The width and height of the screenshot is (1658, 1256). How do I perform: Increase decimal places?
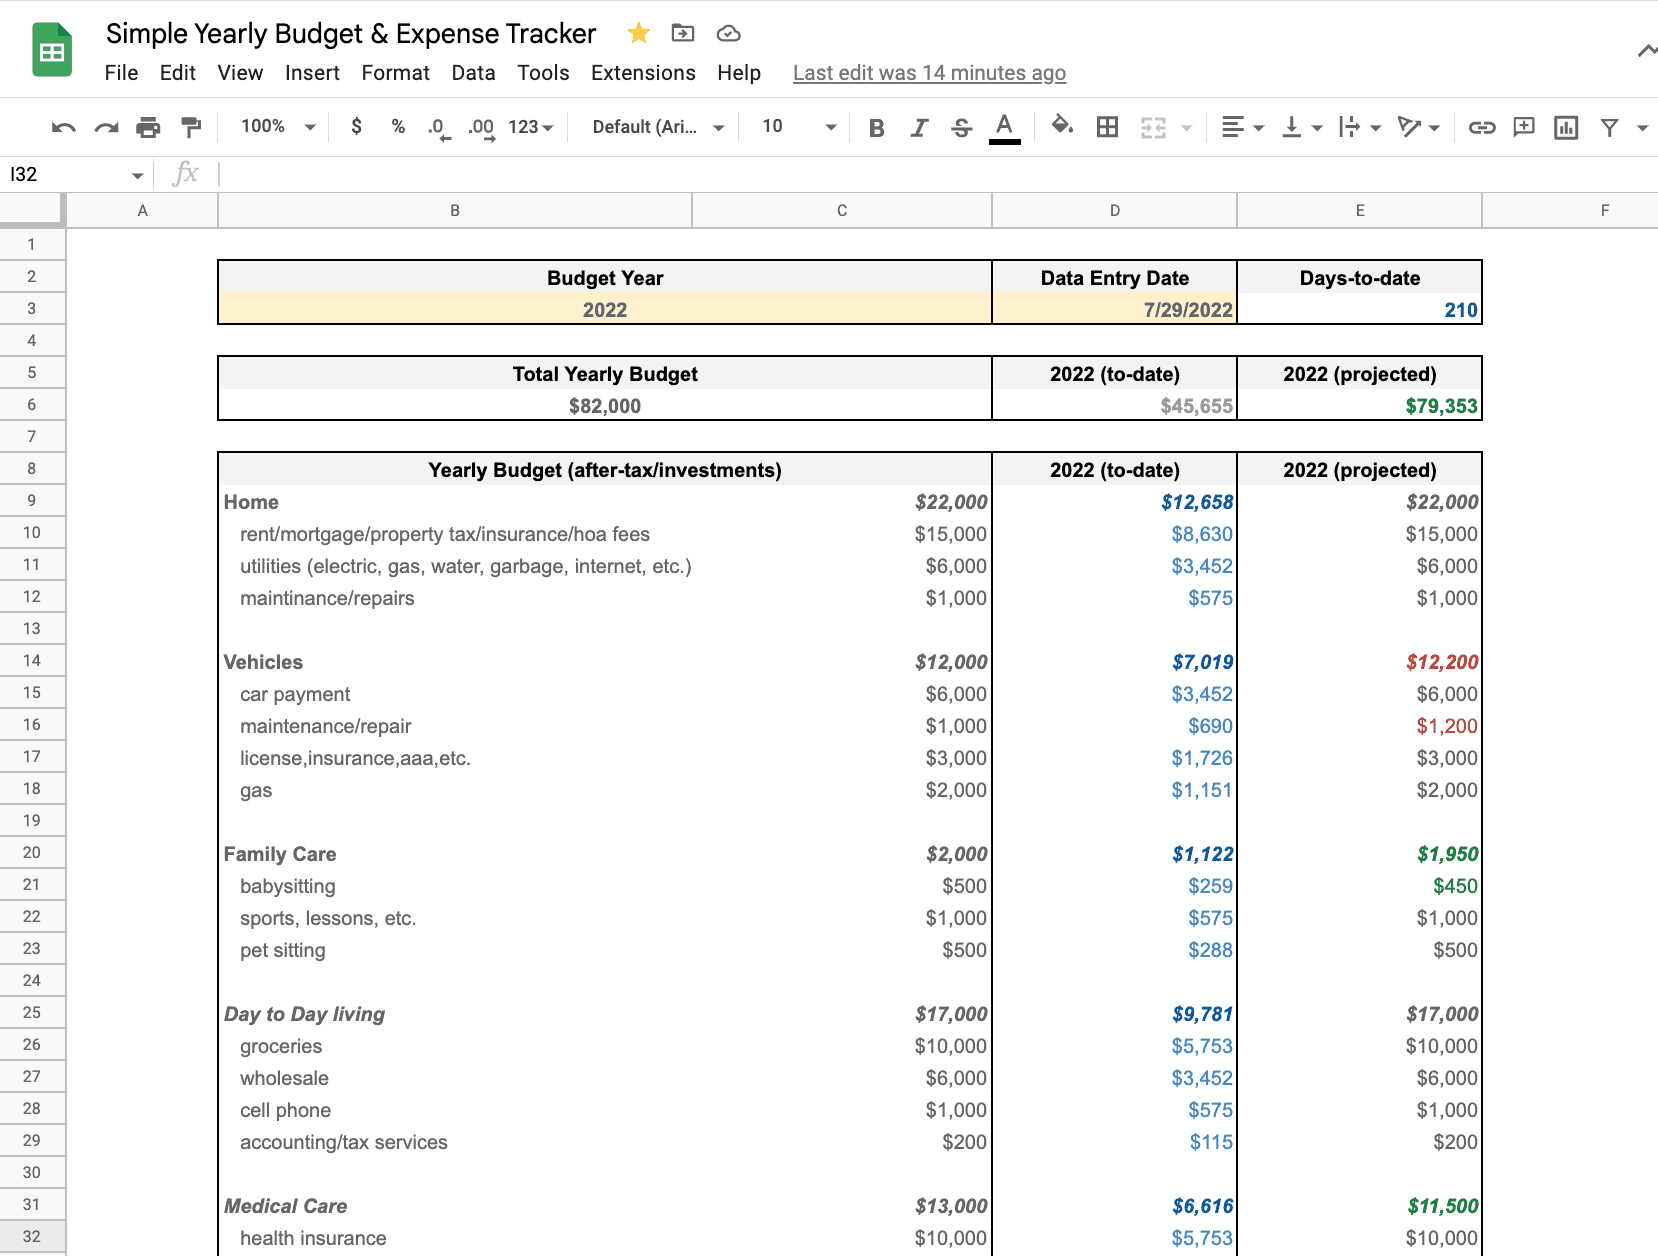click(x=482, y=127)
